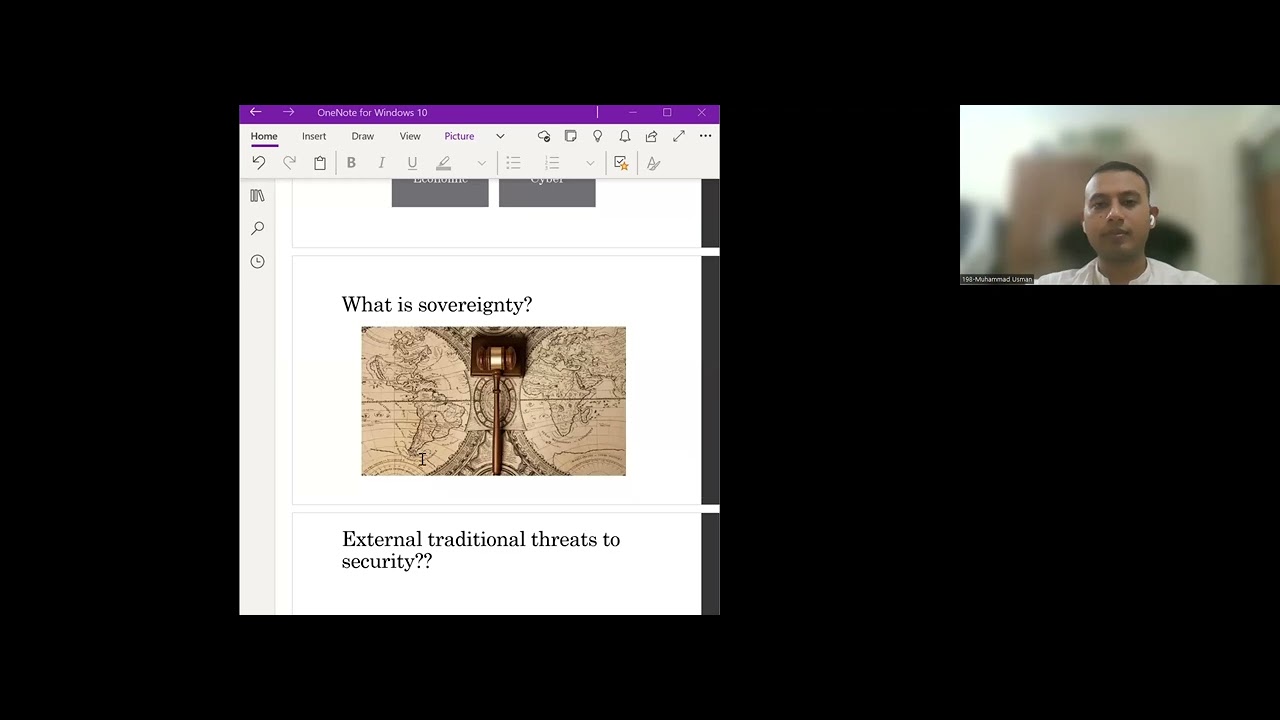Toggle italic formatting

381,163
